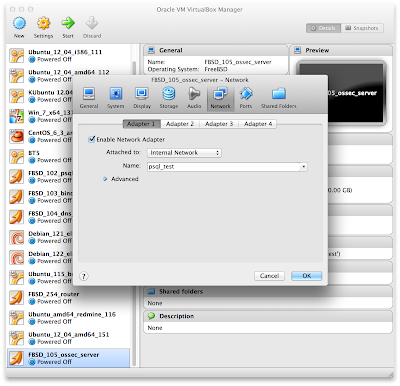The width and height of the screenshot is (400, 386).
Task: Open Shared Folders settings pane icon
Action: tap(279, 94)
